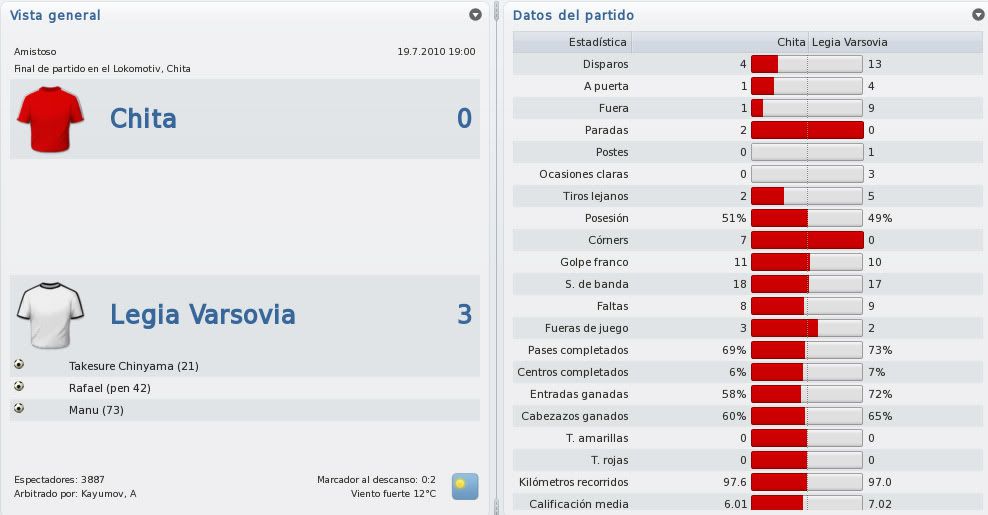Click the goal ball icon beside Takesure Chinyama
This screenshot has height=515, width=988.
pyautogui.click(x=19, y=364)
